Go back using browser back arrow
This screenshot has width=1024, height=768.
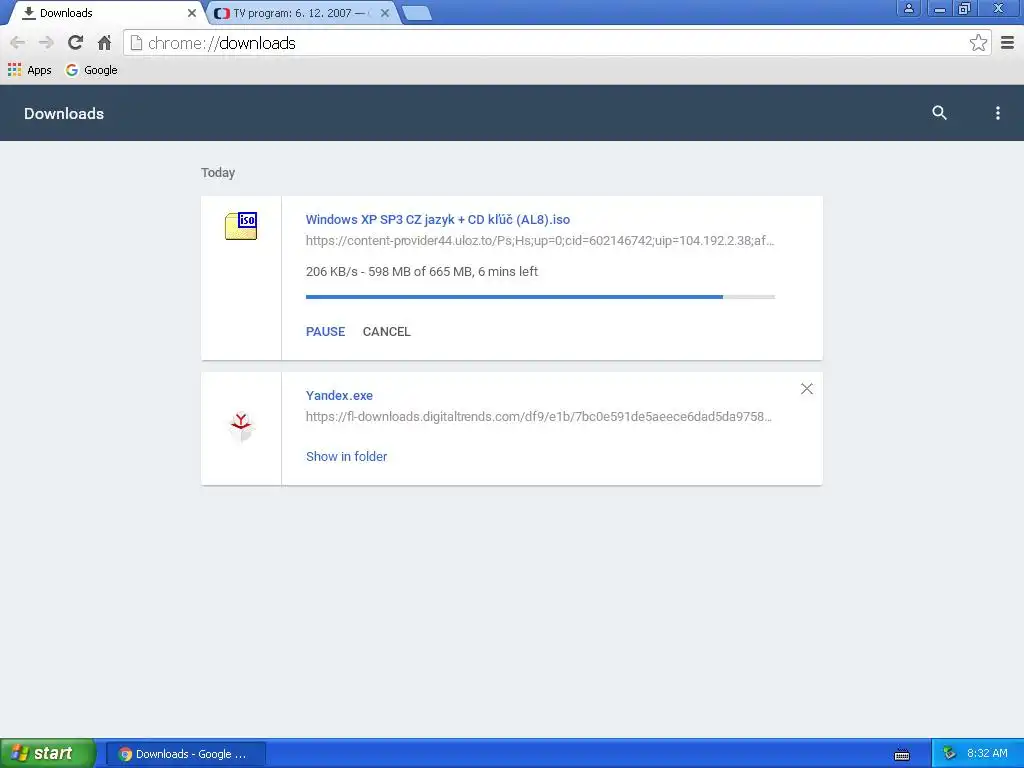tap(18, 43)
